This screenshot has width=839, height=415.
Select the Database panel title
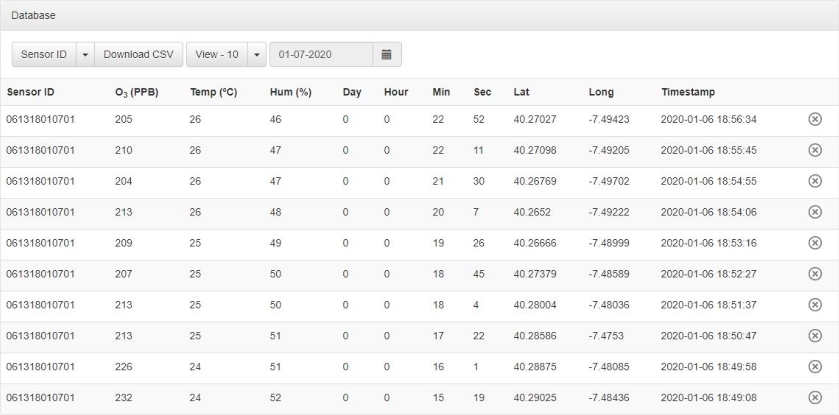[x=33, y=16]
